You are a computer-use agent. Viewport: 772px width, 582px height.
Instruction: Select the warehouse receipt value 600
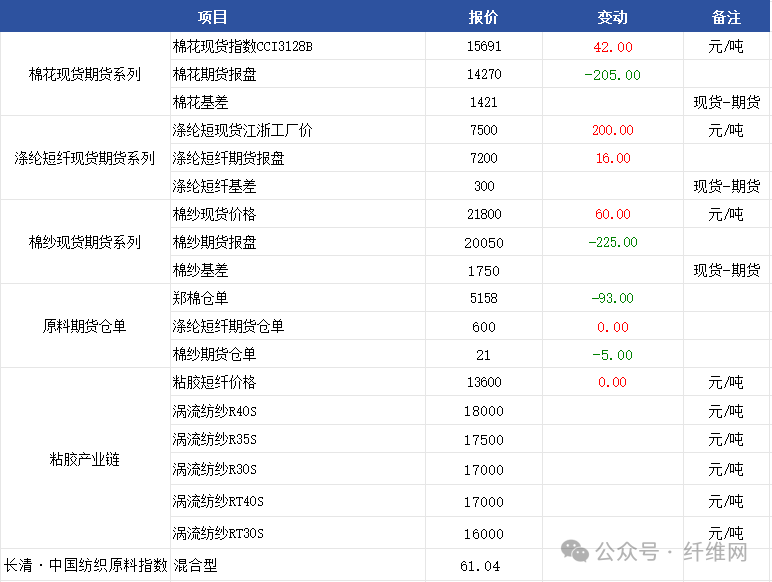pos(484,327)
